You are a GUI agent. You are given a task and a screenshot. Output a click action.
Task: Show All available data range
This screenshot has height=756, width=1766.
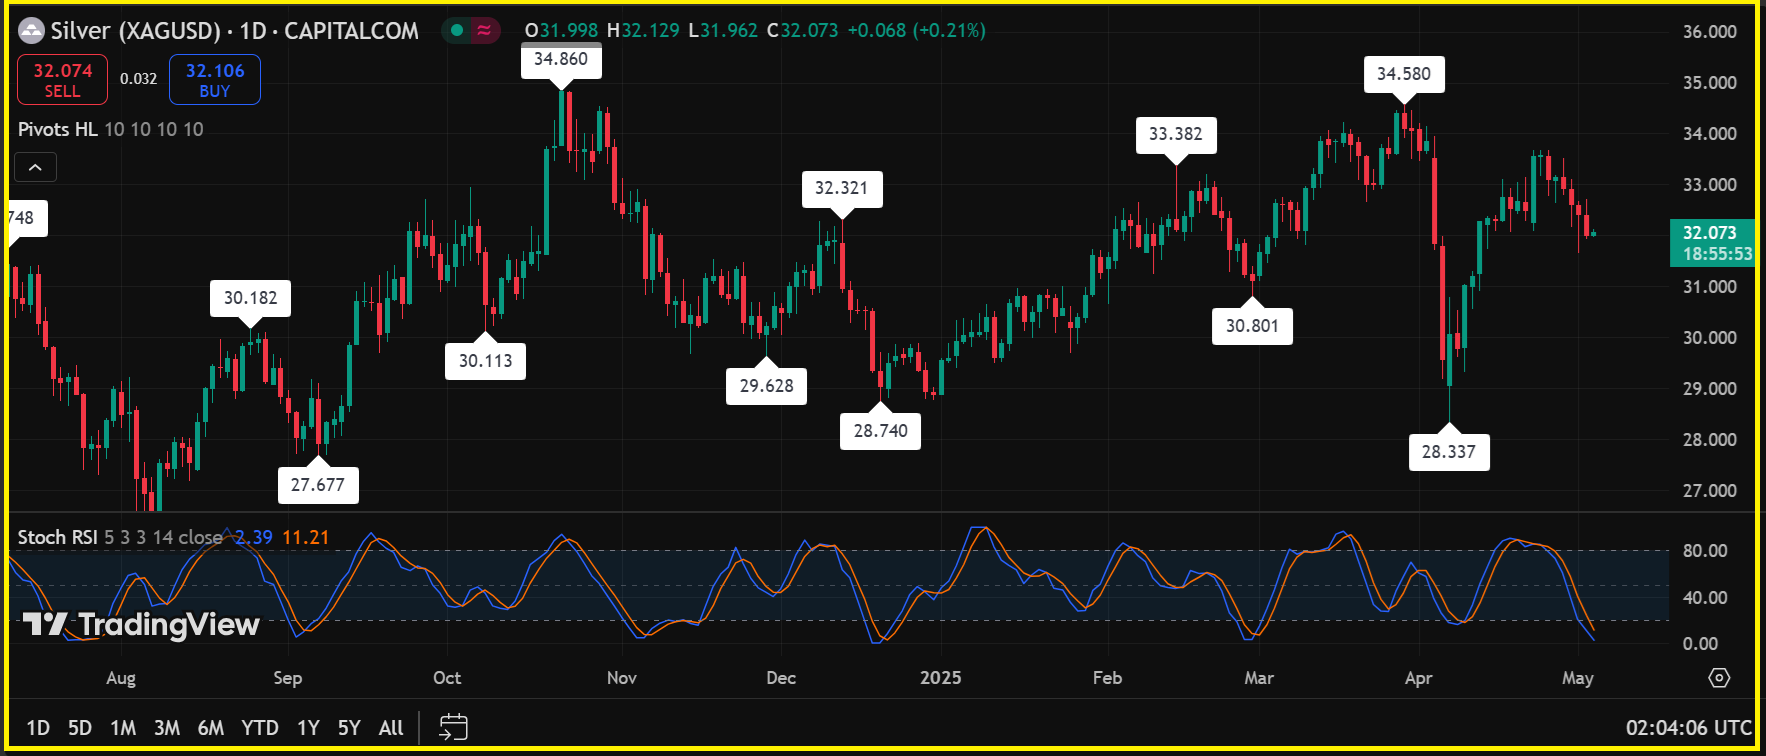click(391, 727)
